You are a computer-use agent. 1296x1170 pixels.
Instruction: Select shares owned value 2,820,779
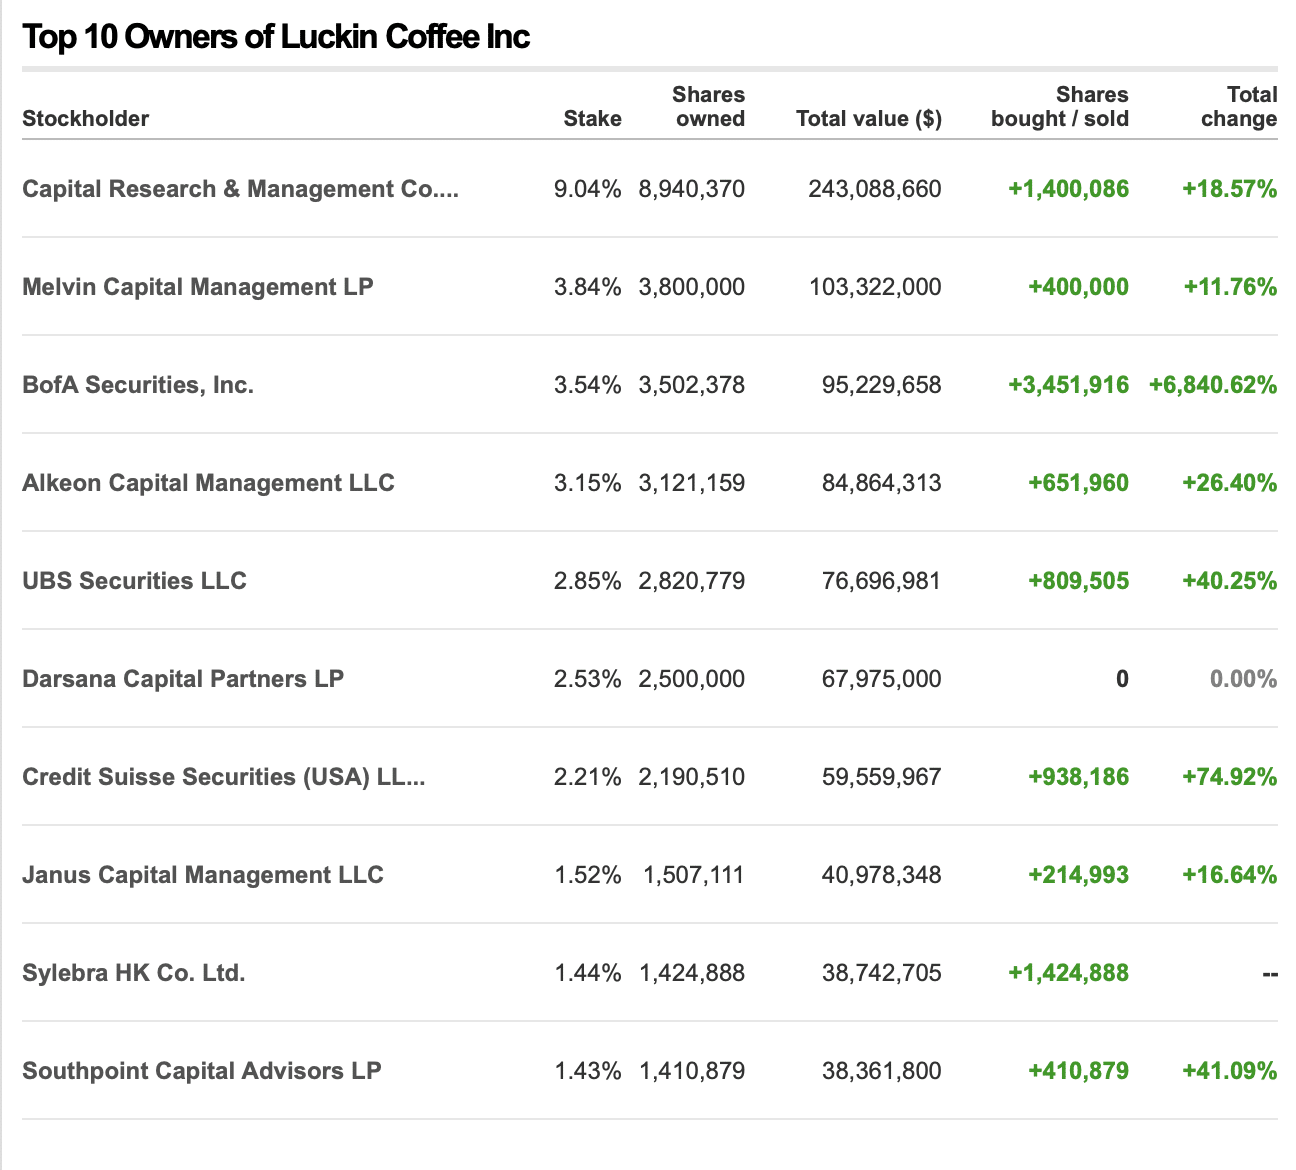click(x=692, y=581)
